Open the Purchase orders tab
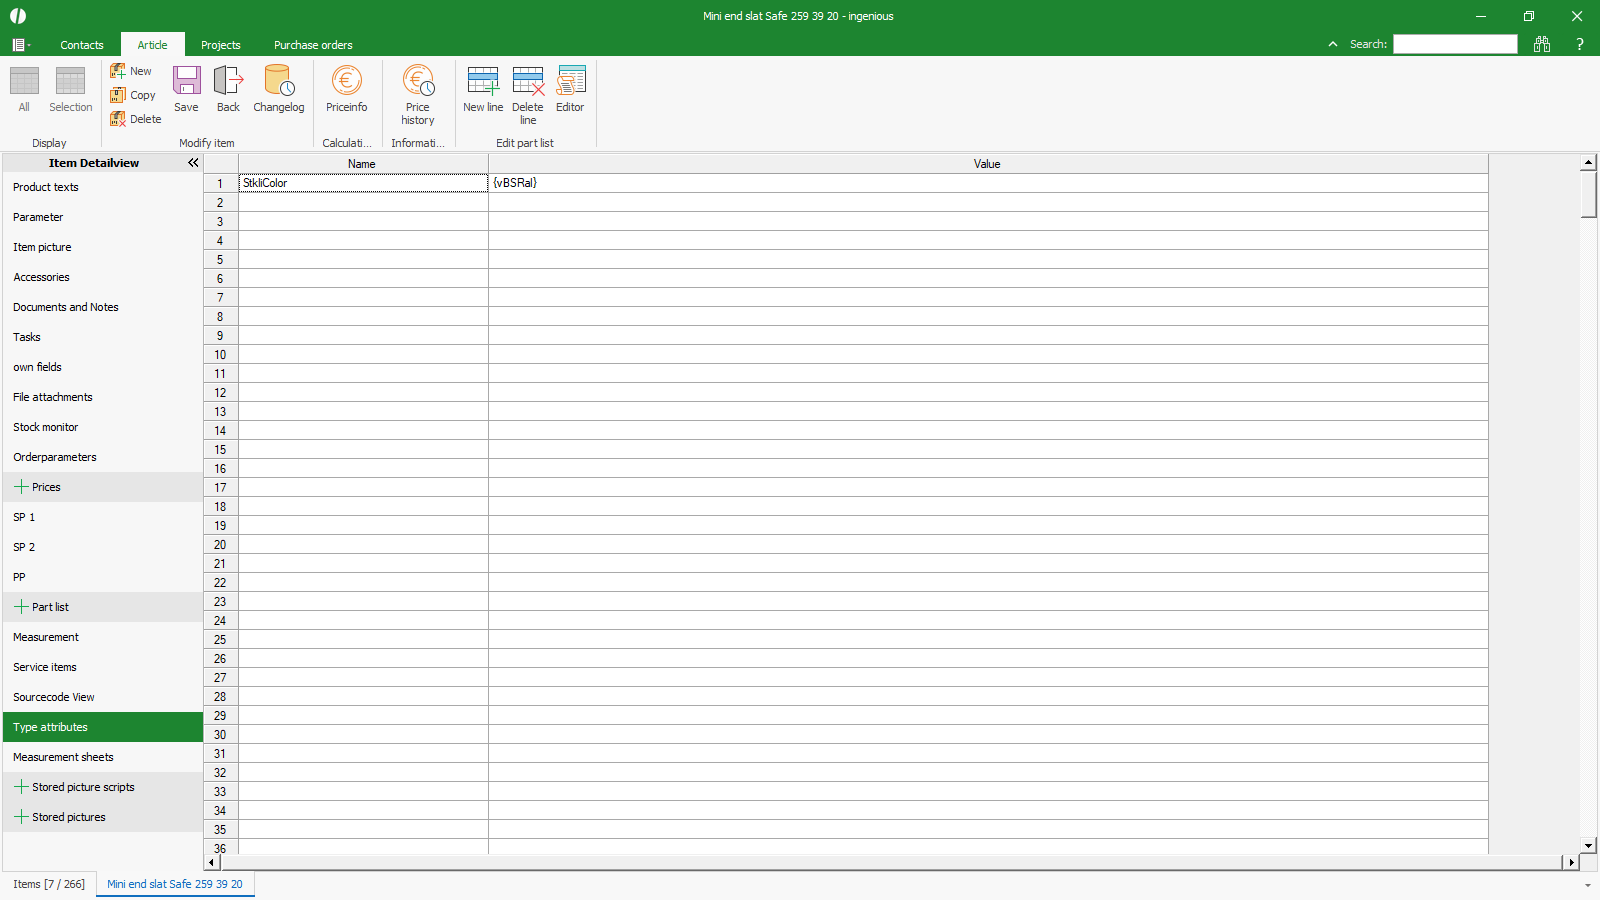Image resolution: width=1600 pixels, height=900 pixels. 313,45
